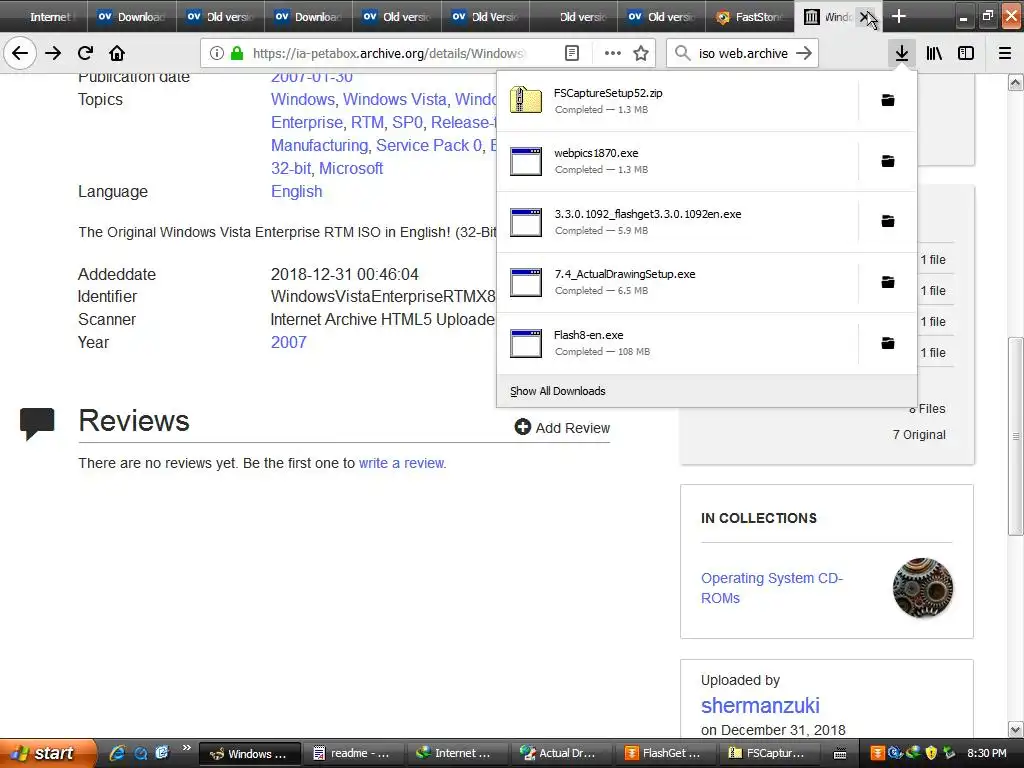Open the Windows Start menu
Viewport: 1024px width, 768px height.
(x=48, y=753)
